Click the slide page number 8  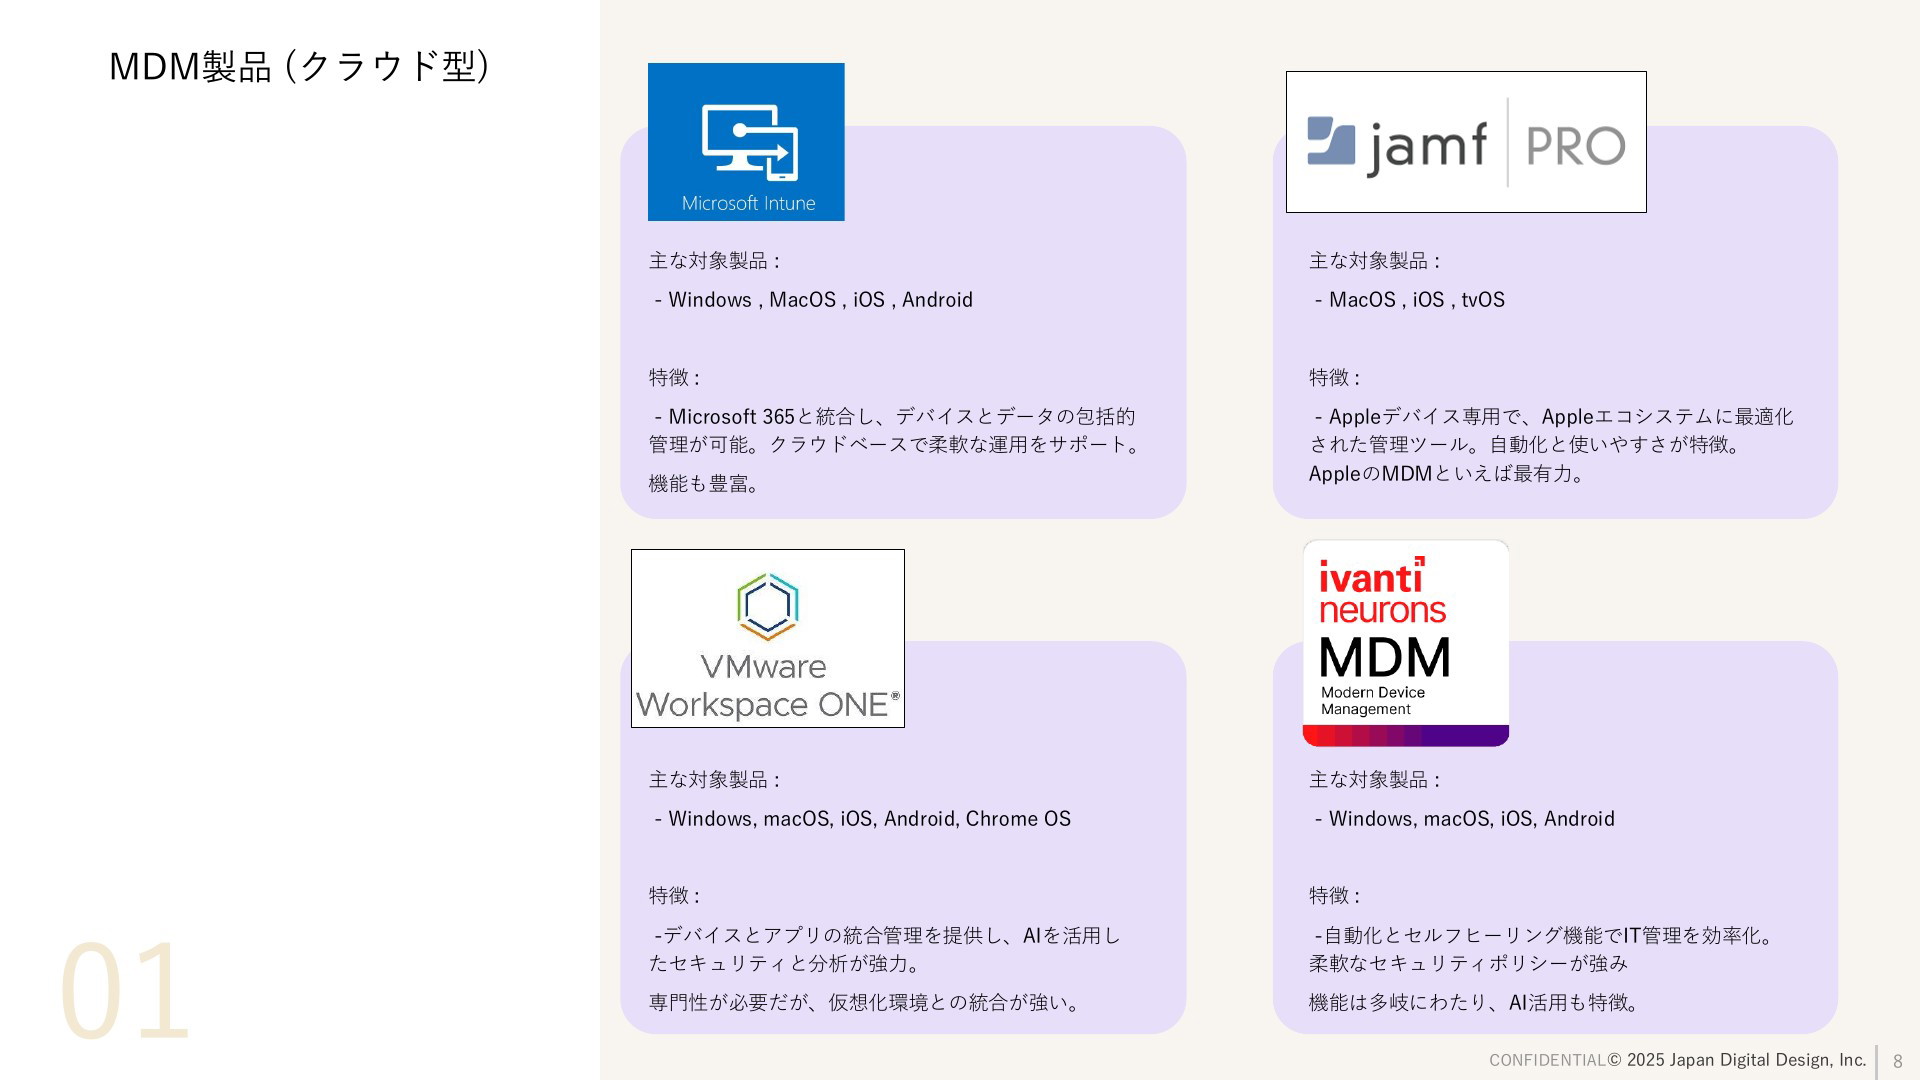pyautogui.click(x=1898, y=1062)
